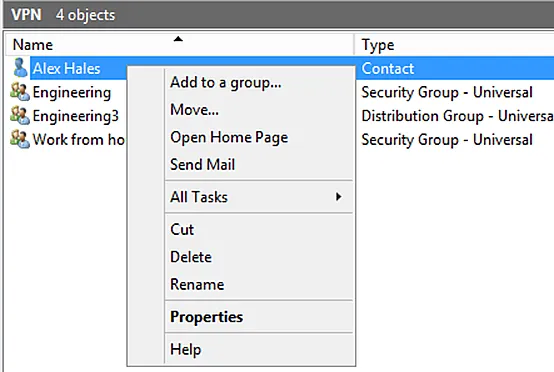Click the Alex Hales contact icon
554x372 pixels.
20,68
